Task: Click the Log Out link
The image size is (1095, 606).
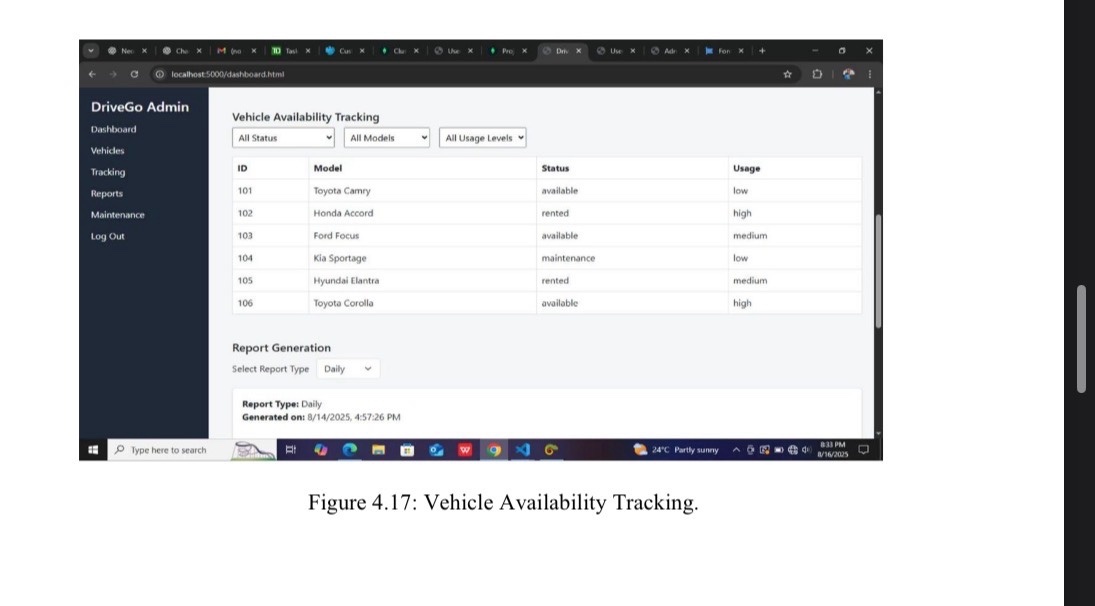Action: pyautogui.click(x=108, y=236)
